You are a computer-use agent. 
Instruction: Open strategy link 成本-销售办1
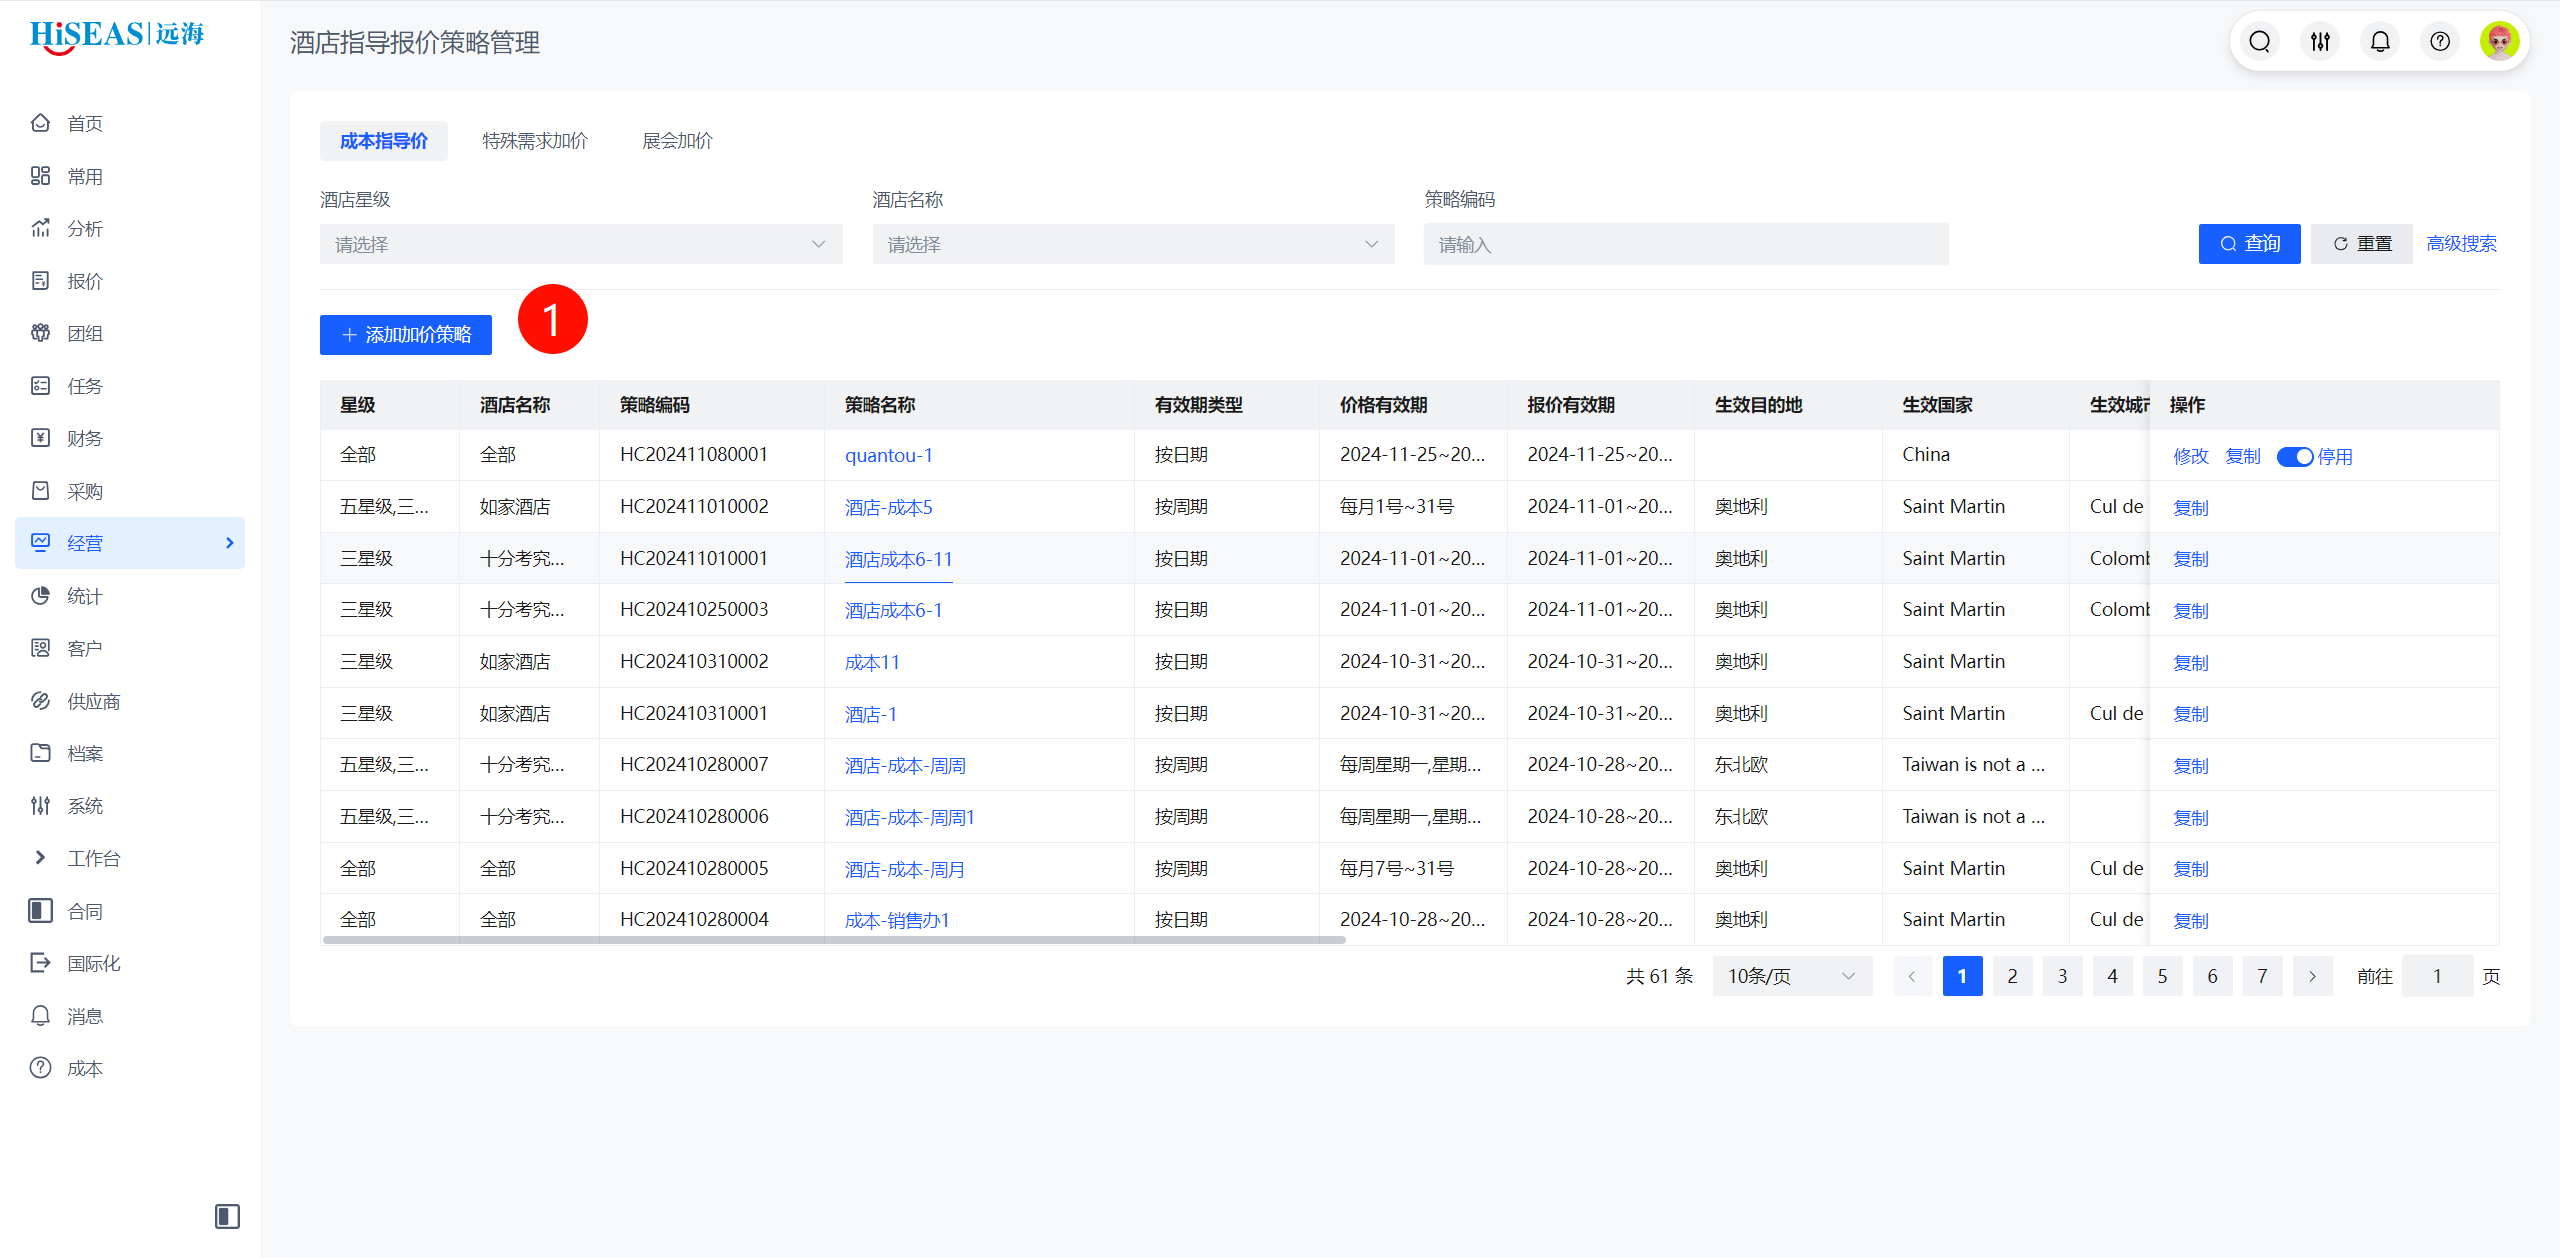click(x=897, y=921)
